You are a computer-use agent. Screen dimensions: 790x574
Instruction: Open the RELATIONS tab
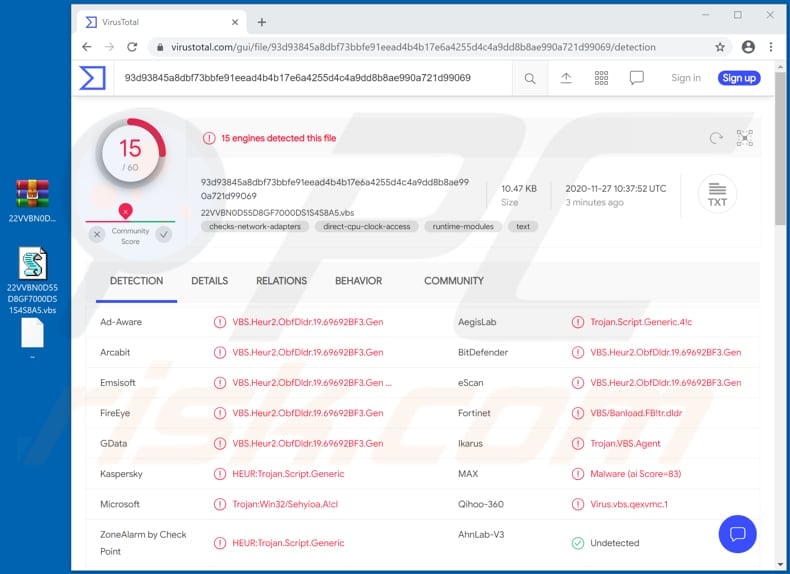point(281,281)
